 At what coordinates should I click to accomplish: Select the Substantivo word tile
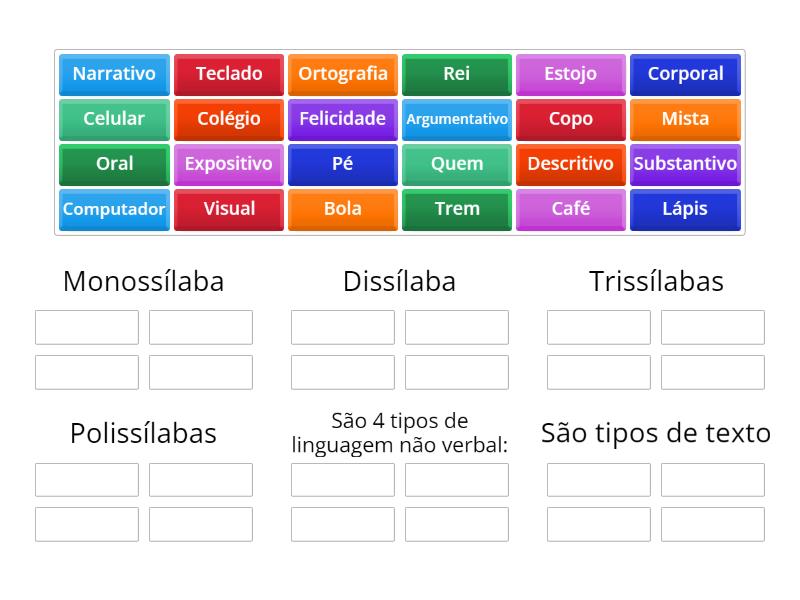685,164
